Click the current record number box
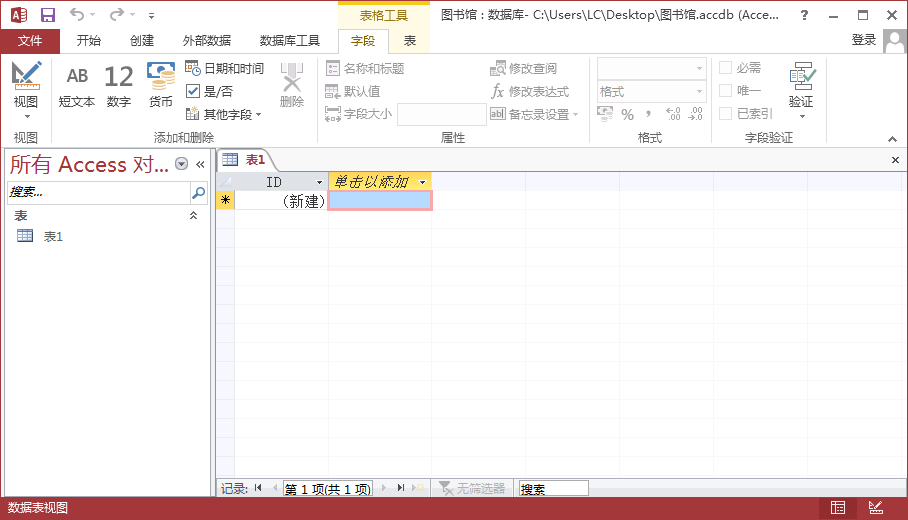The width and height of the screenshot is (908, 520). [328, 489]
